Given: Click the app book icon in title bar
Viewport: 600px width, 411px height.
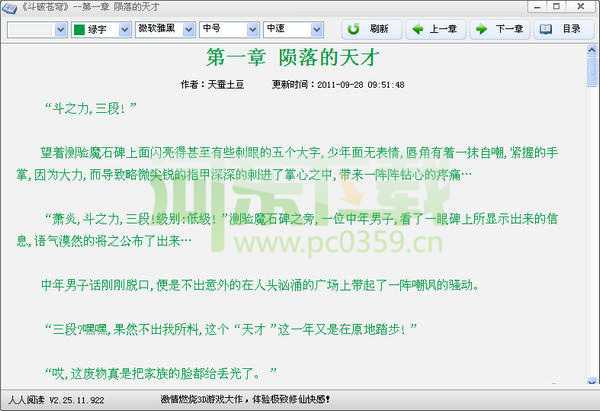Looking at the screenshot, I should coord(8,8).
